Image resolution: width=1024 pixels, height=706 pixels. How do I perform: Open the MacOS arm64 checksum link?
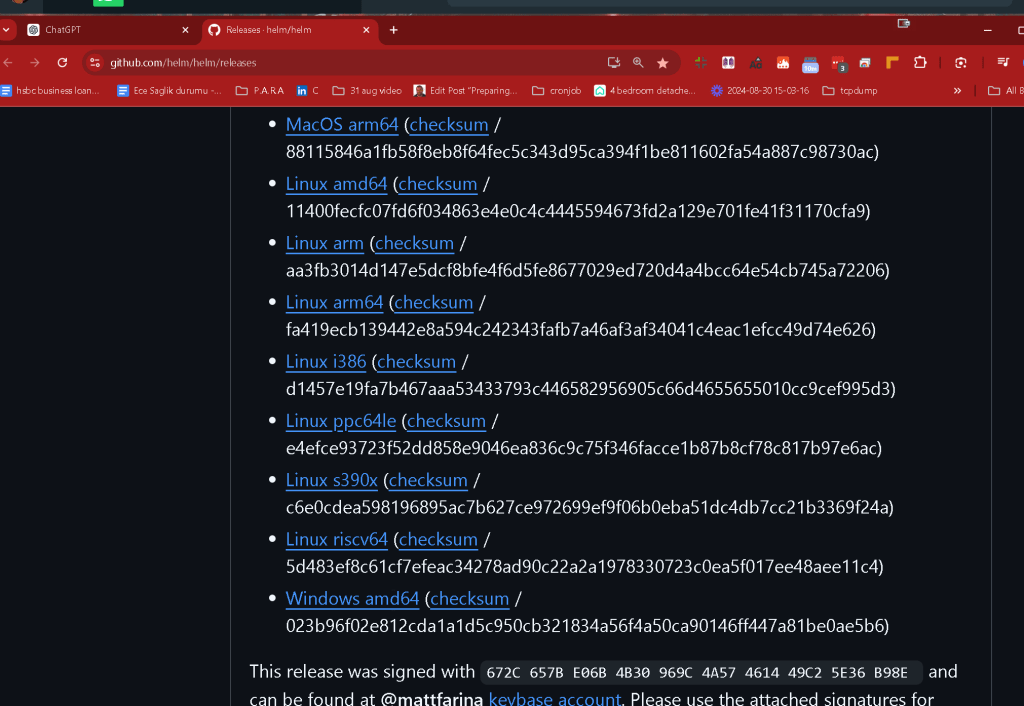click(x=449, y=124)
